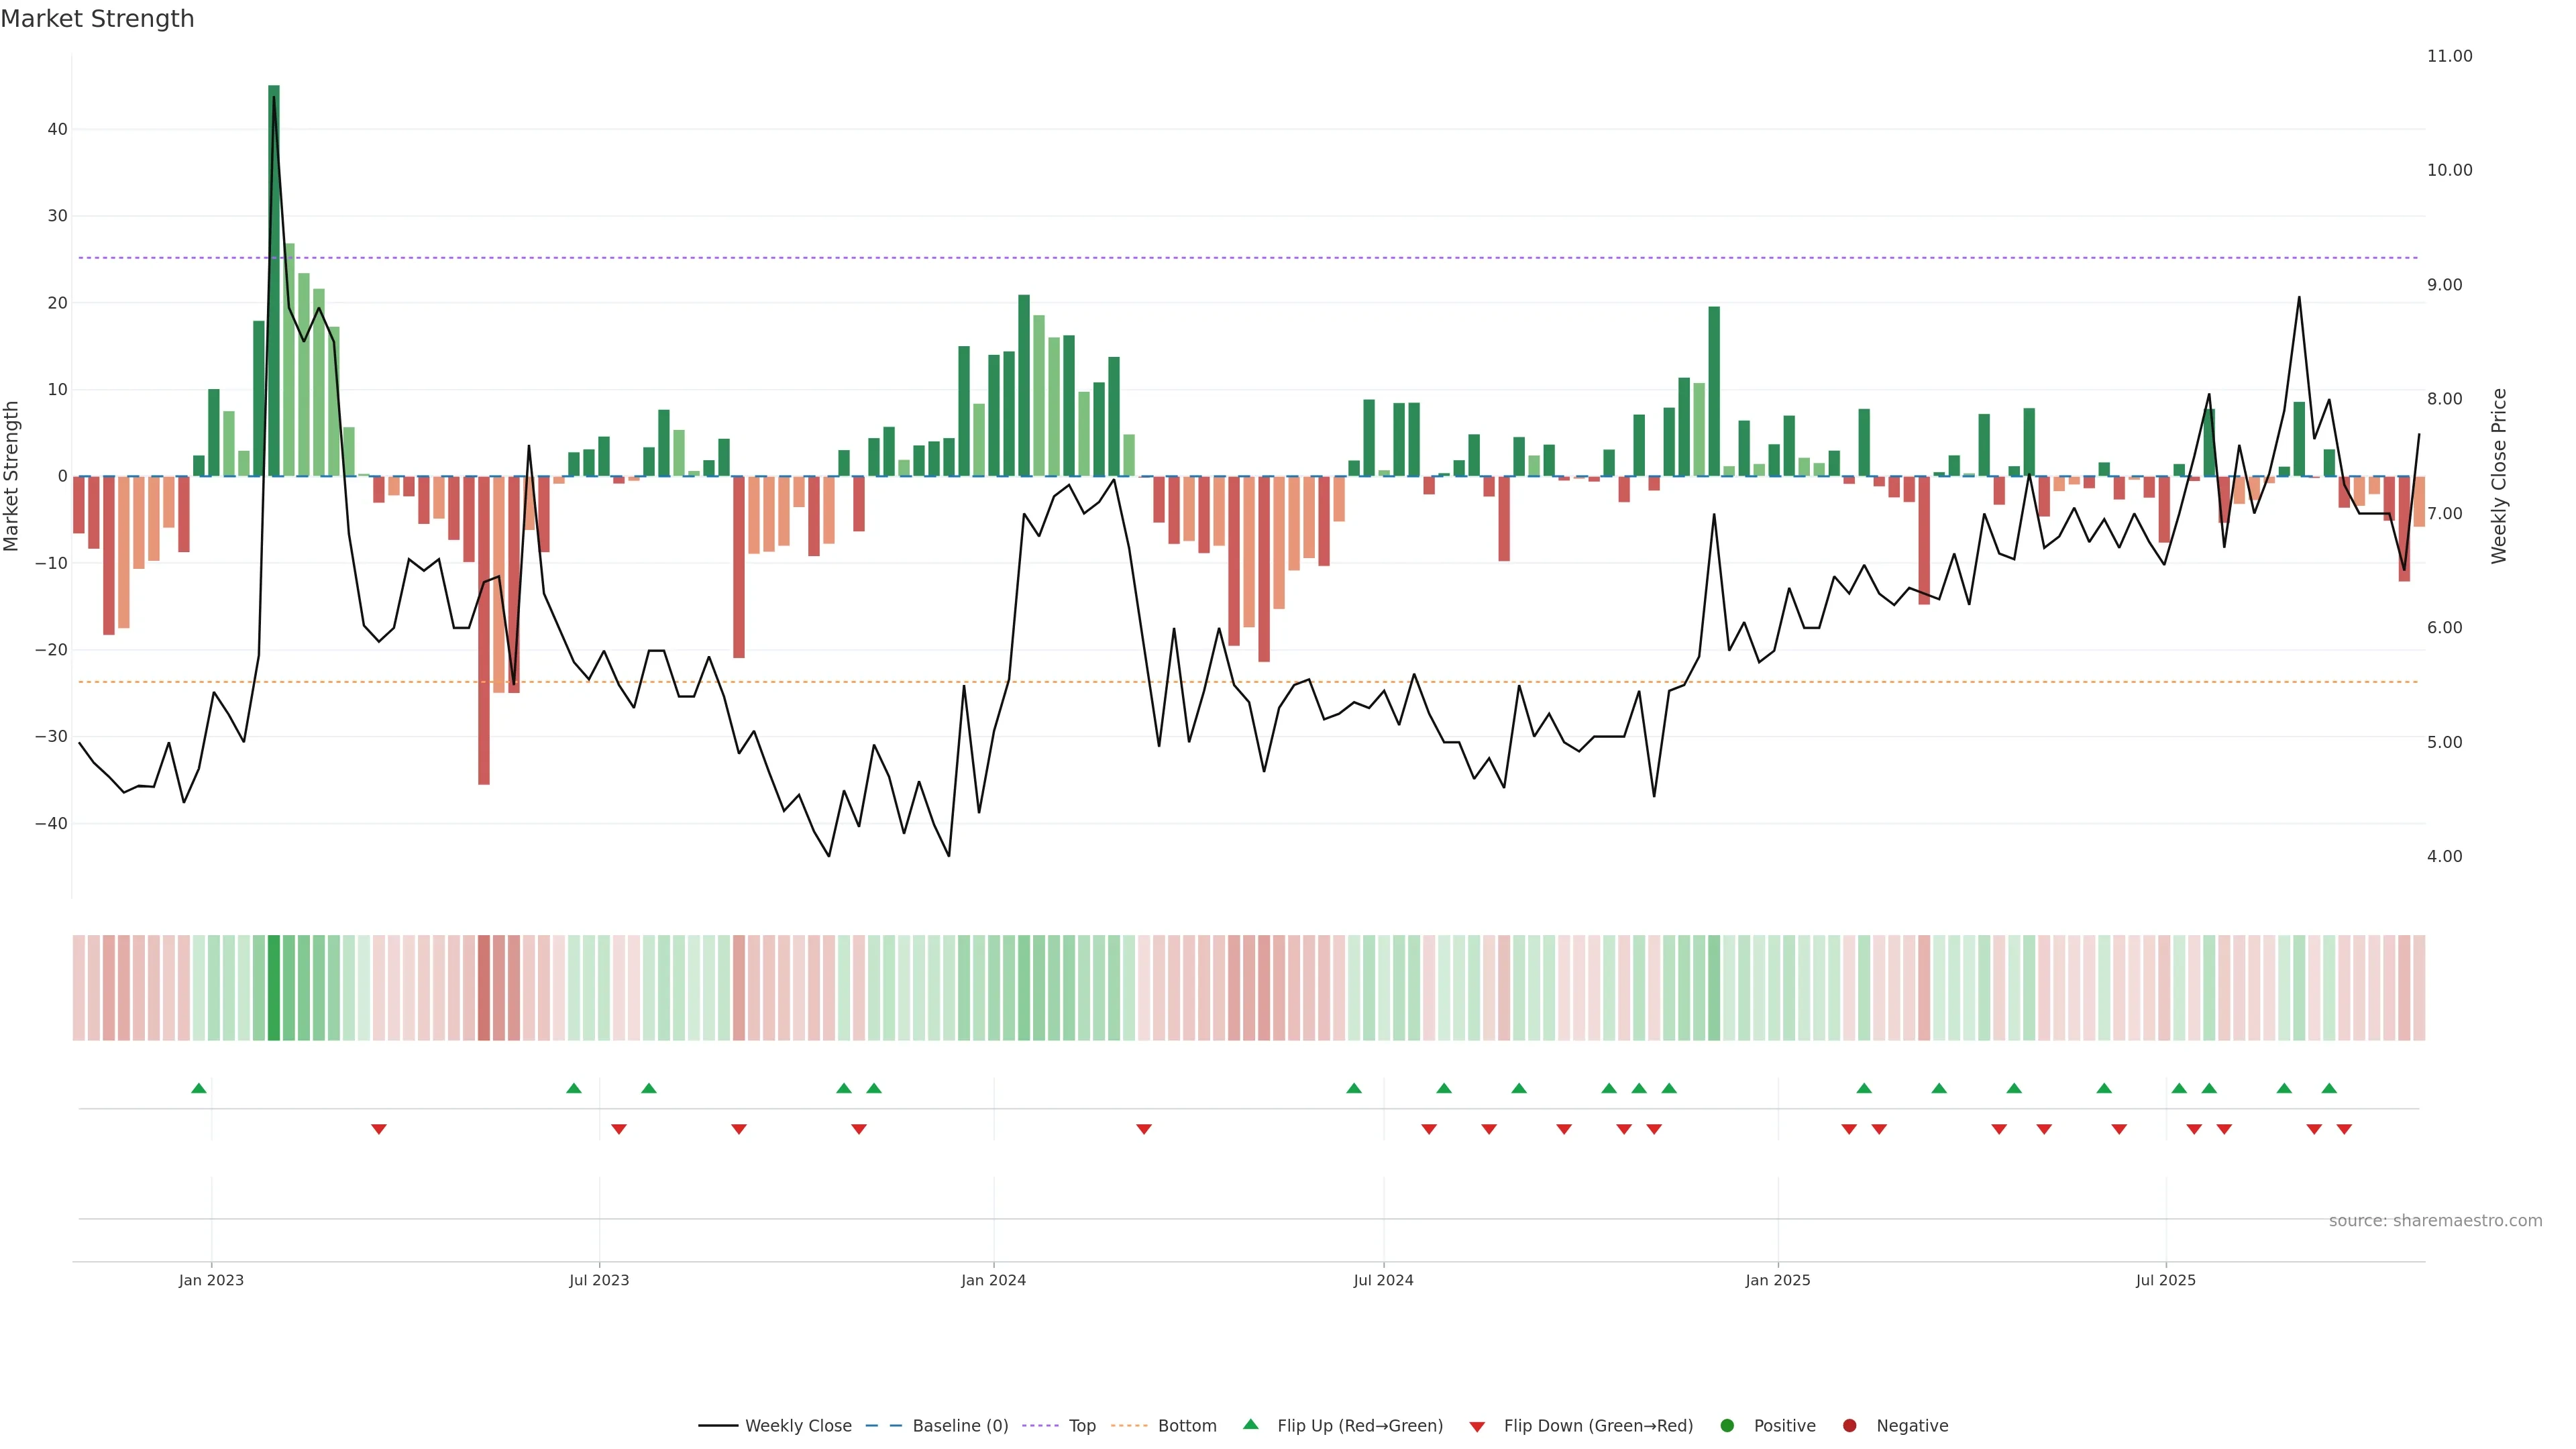
Task: Click first green flip-up triangle near Jan 2023
Action: [x=199, y=1088]
